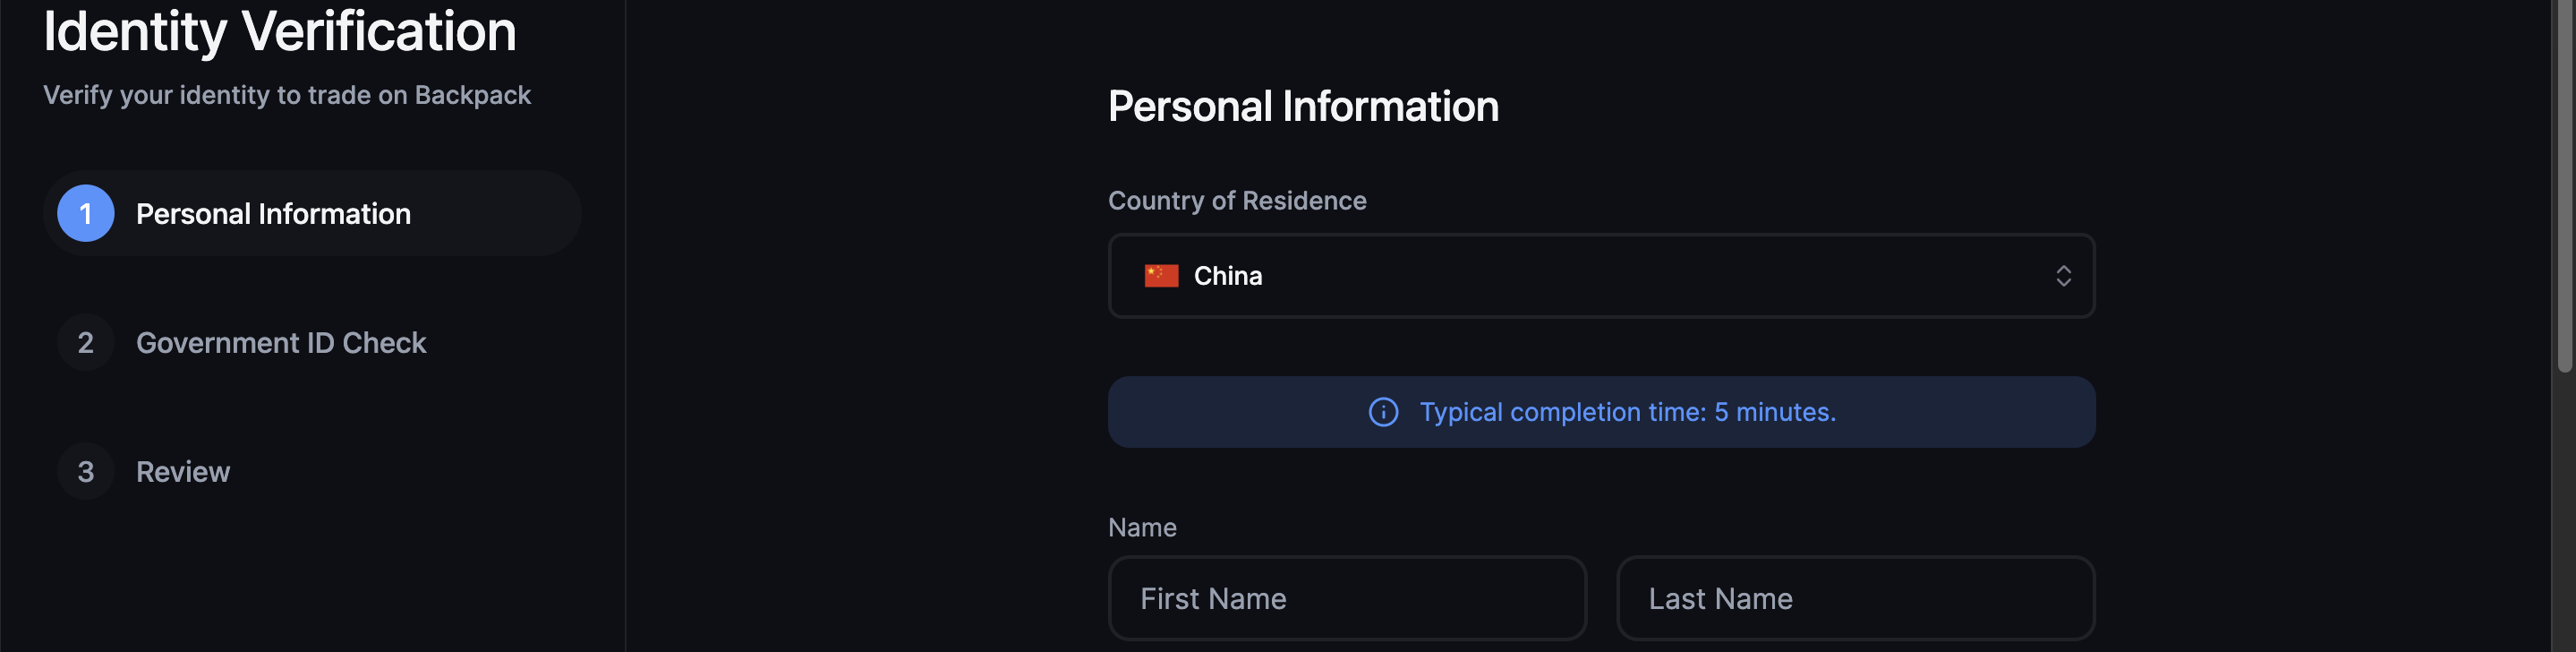This screenshot has width=2576, height=652.
Task: Click the Identity Verification heading
Action: (279, 31)
